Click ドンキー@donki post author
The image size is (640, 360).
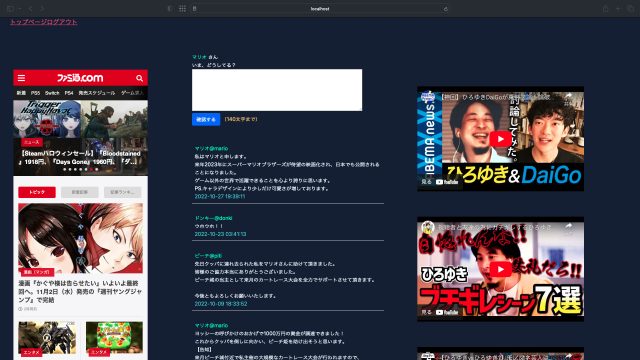point(213,218)
